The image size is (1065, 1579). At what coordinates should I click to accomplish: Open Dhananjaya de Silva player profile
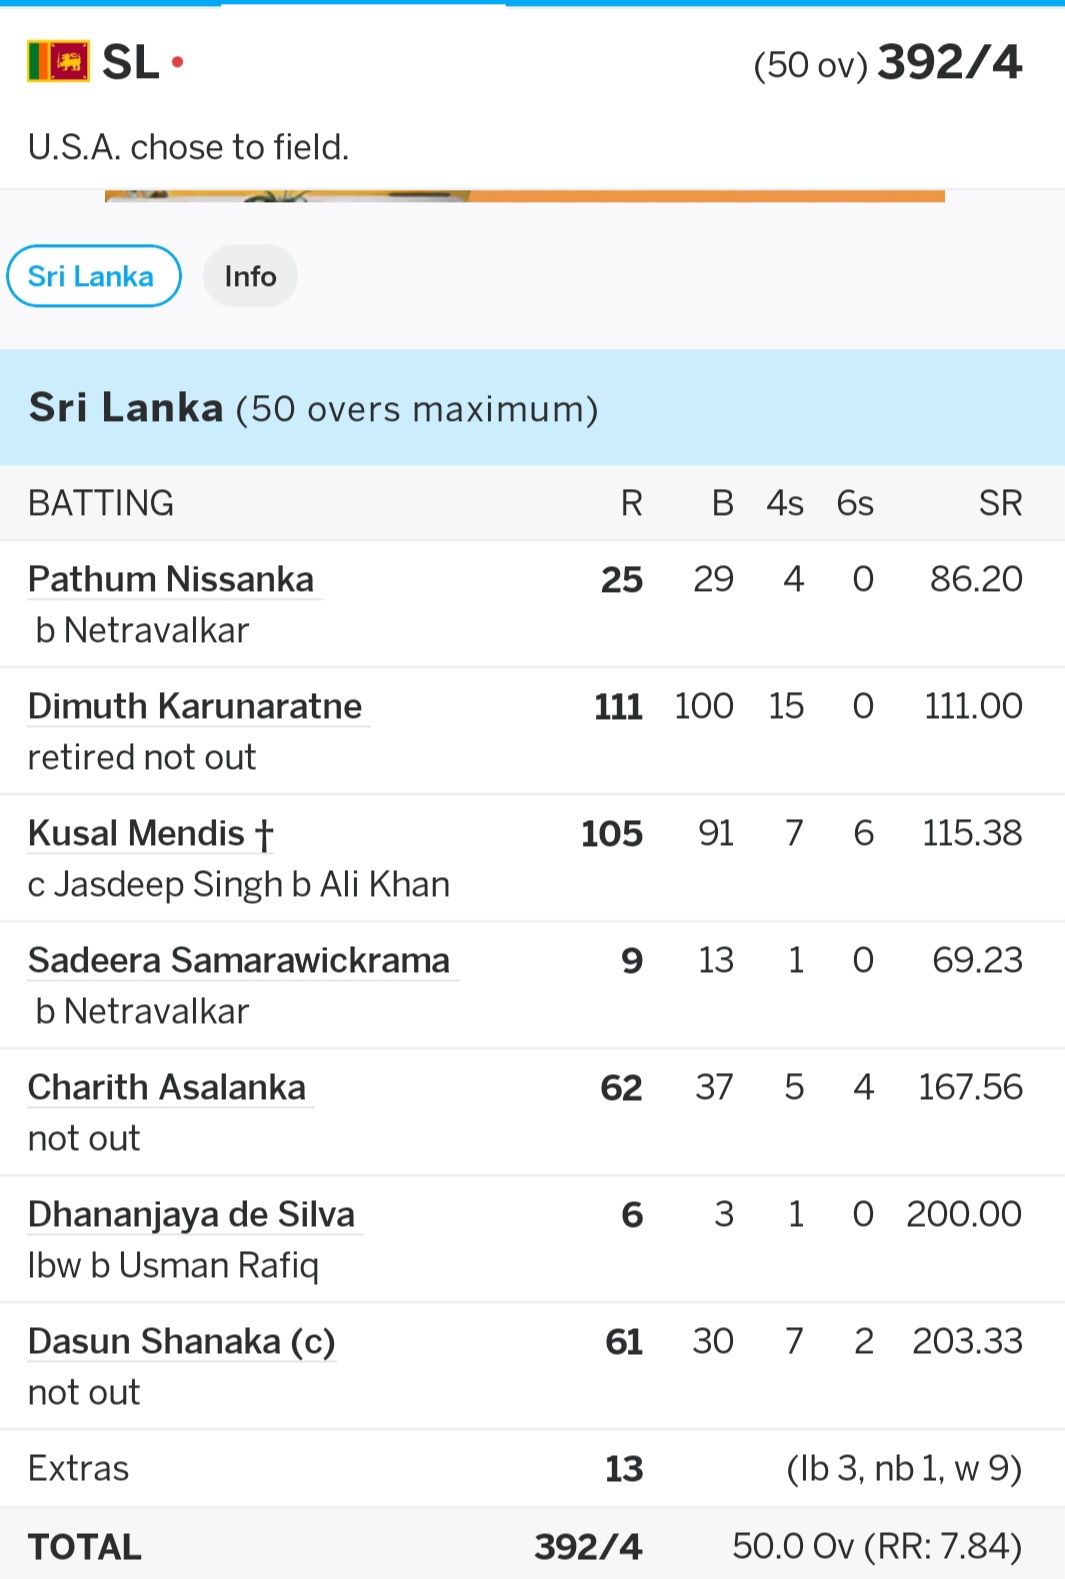point(191,1214)
